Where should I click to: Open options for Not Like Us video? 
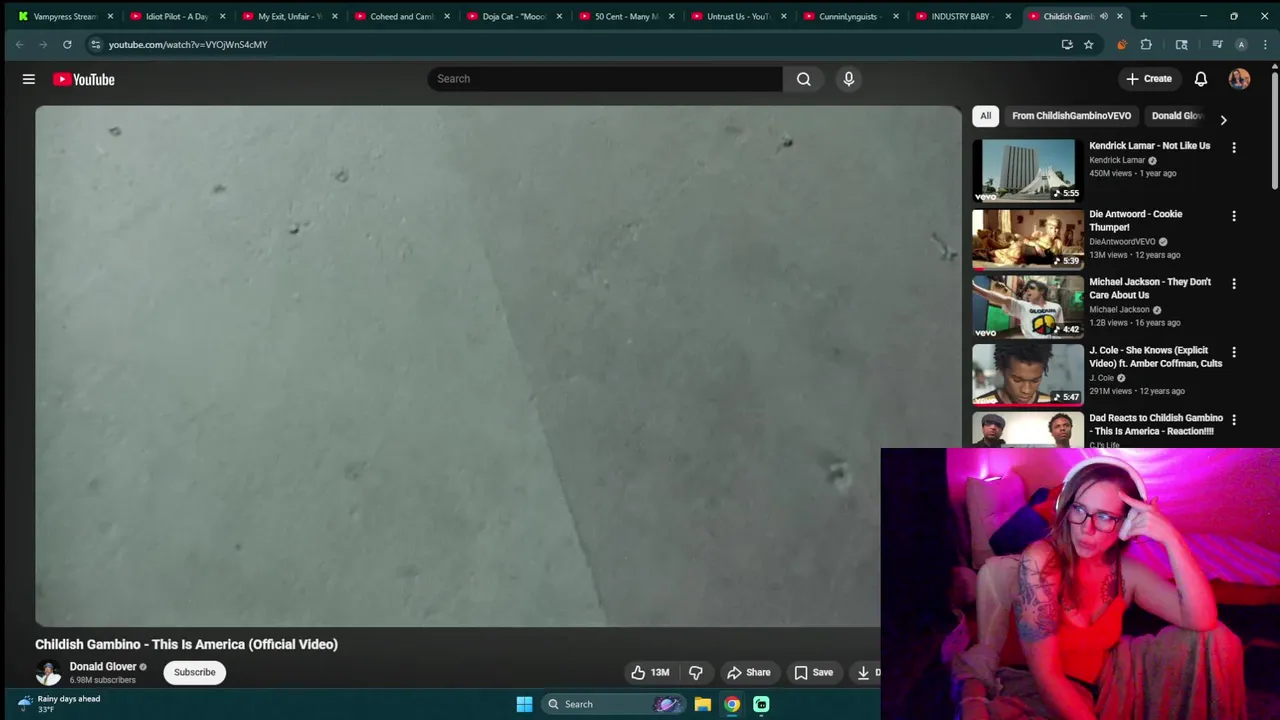click(1234, 148)
